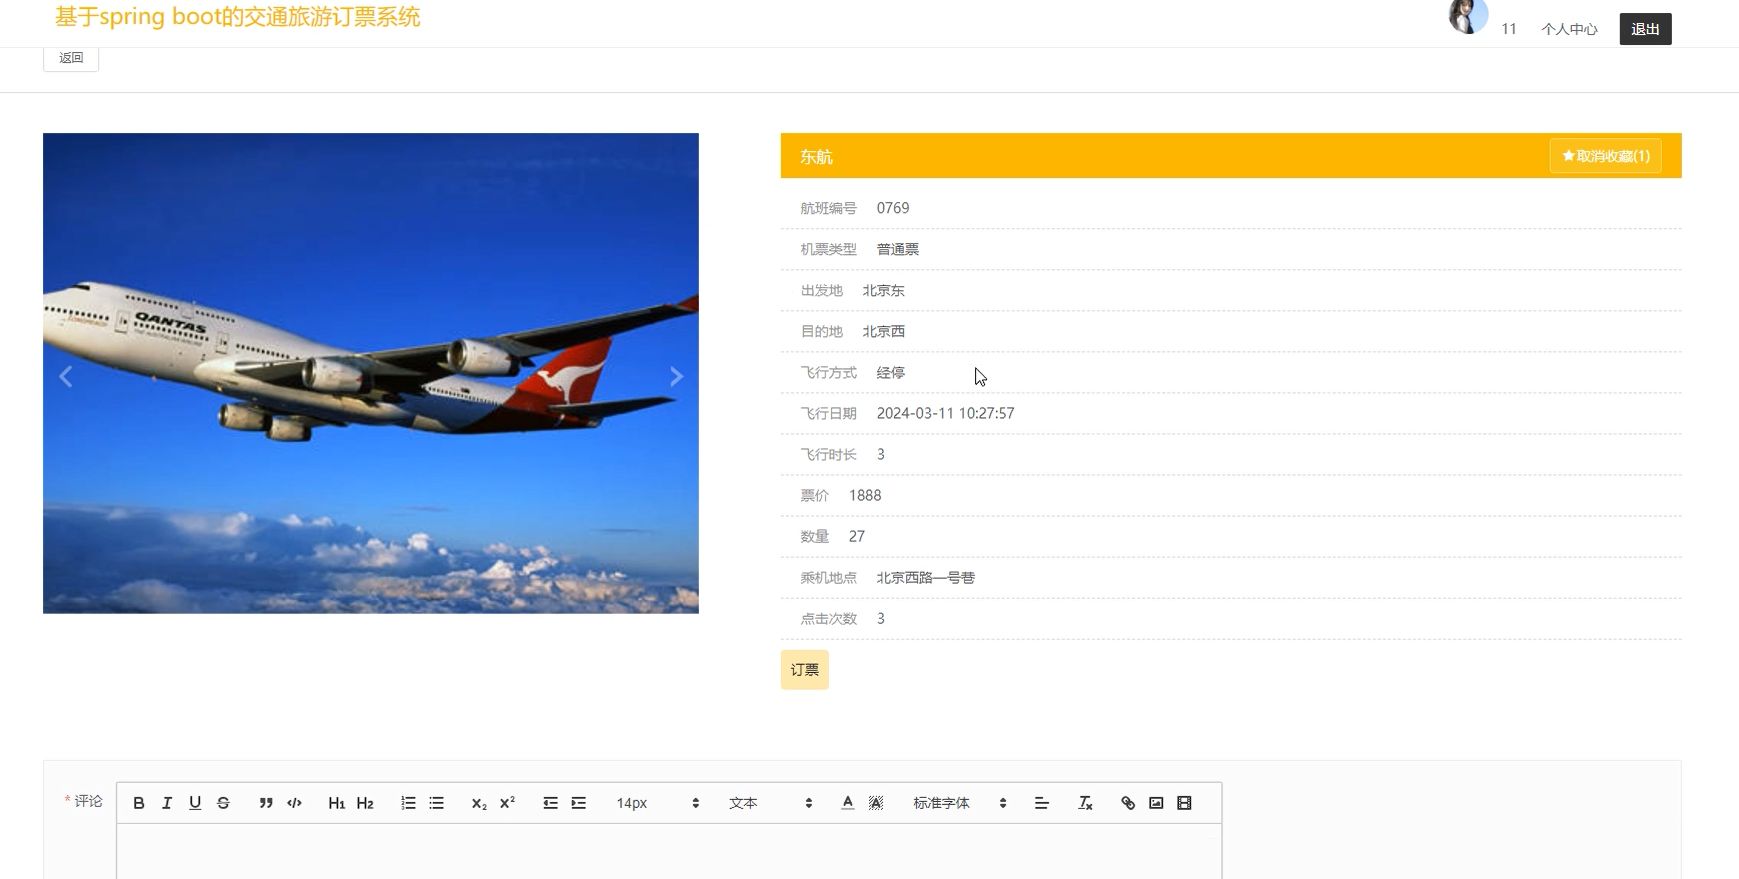
Task: Click the ticket price value 1888
Action: [x=865, y=495]
